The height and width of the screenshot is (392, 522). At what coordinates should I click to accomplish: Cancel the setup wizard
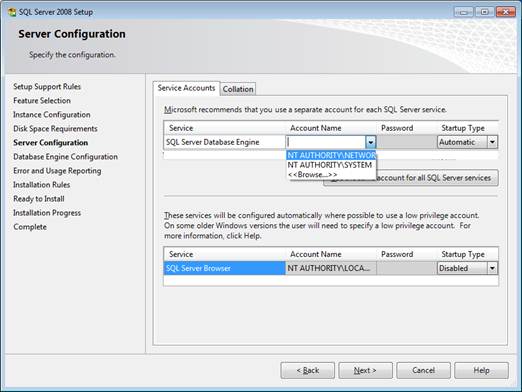pyautogui.click(x=423, y=370)
